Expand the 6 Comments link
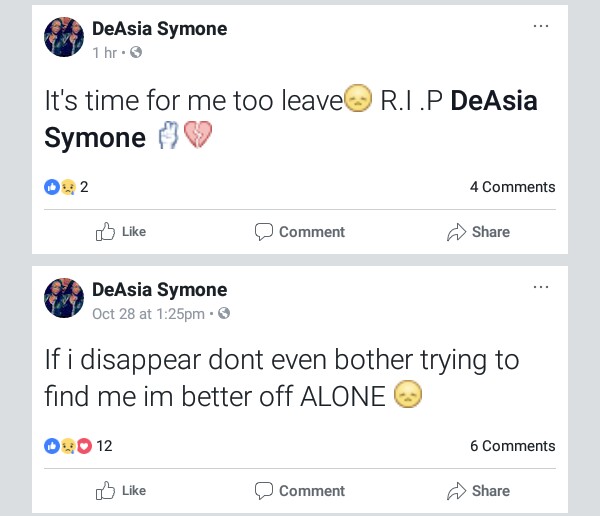 pos(512,446)
